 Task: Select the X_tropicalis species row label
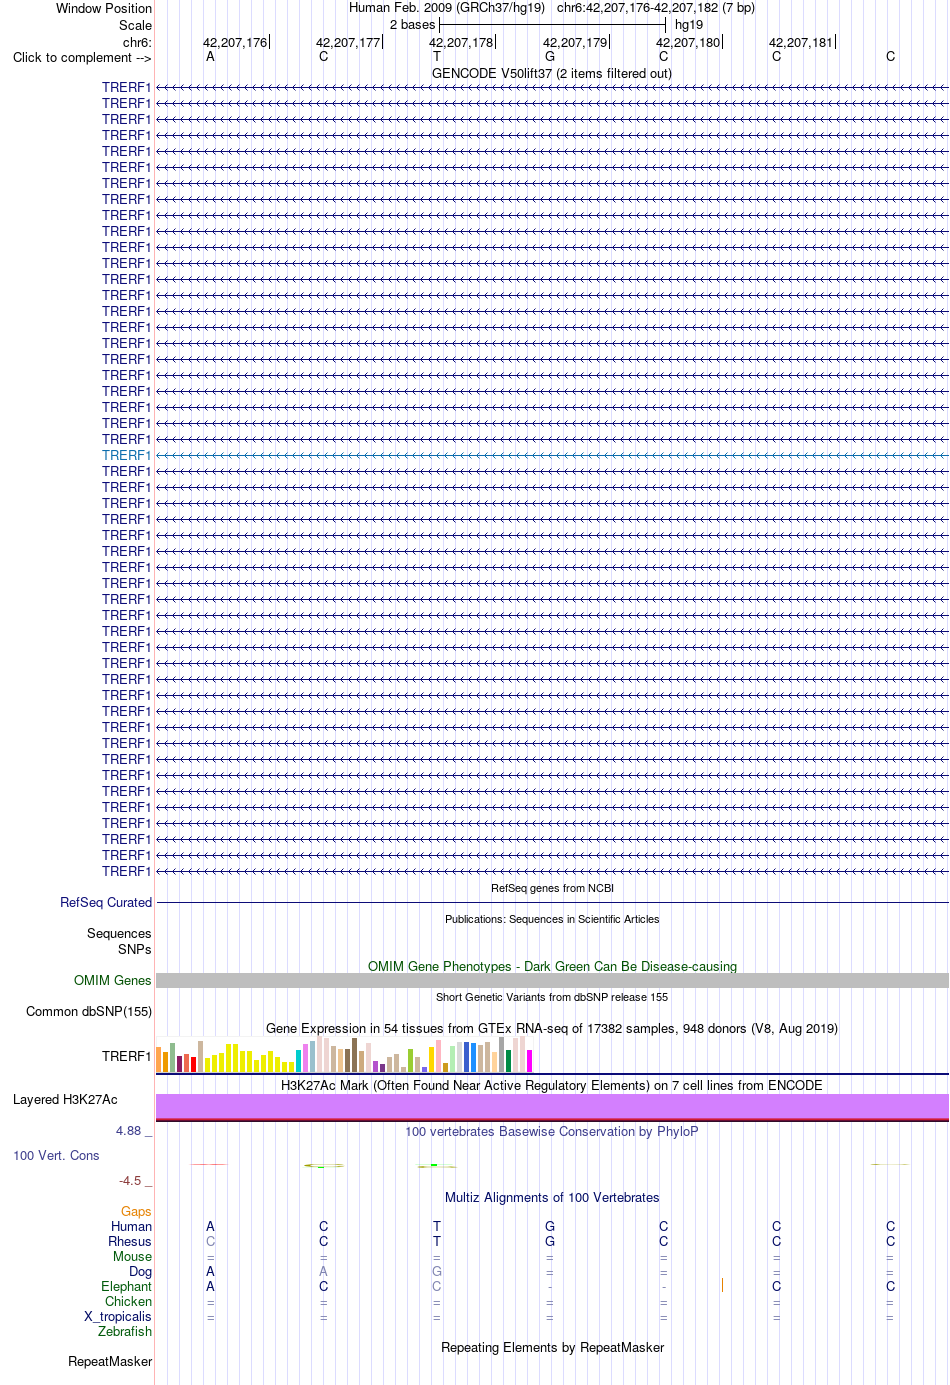click(x=118, y=1316)
